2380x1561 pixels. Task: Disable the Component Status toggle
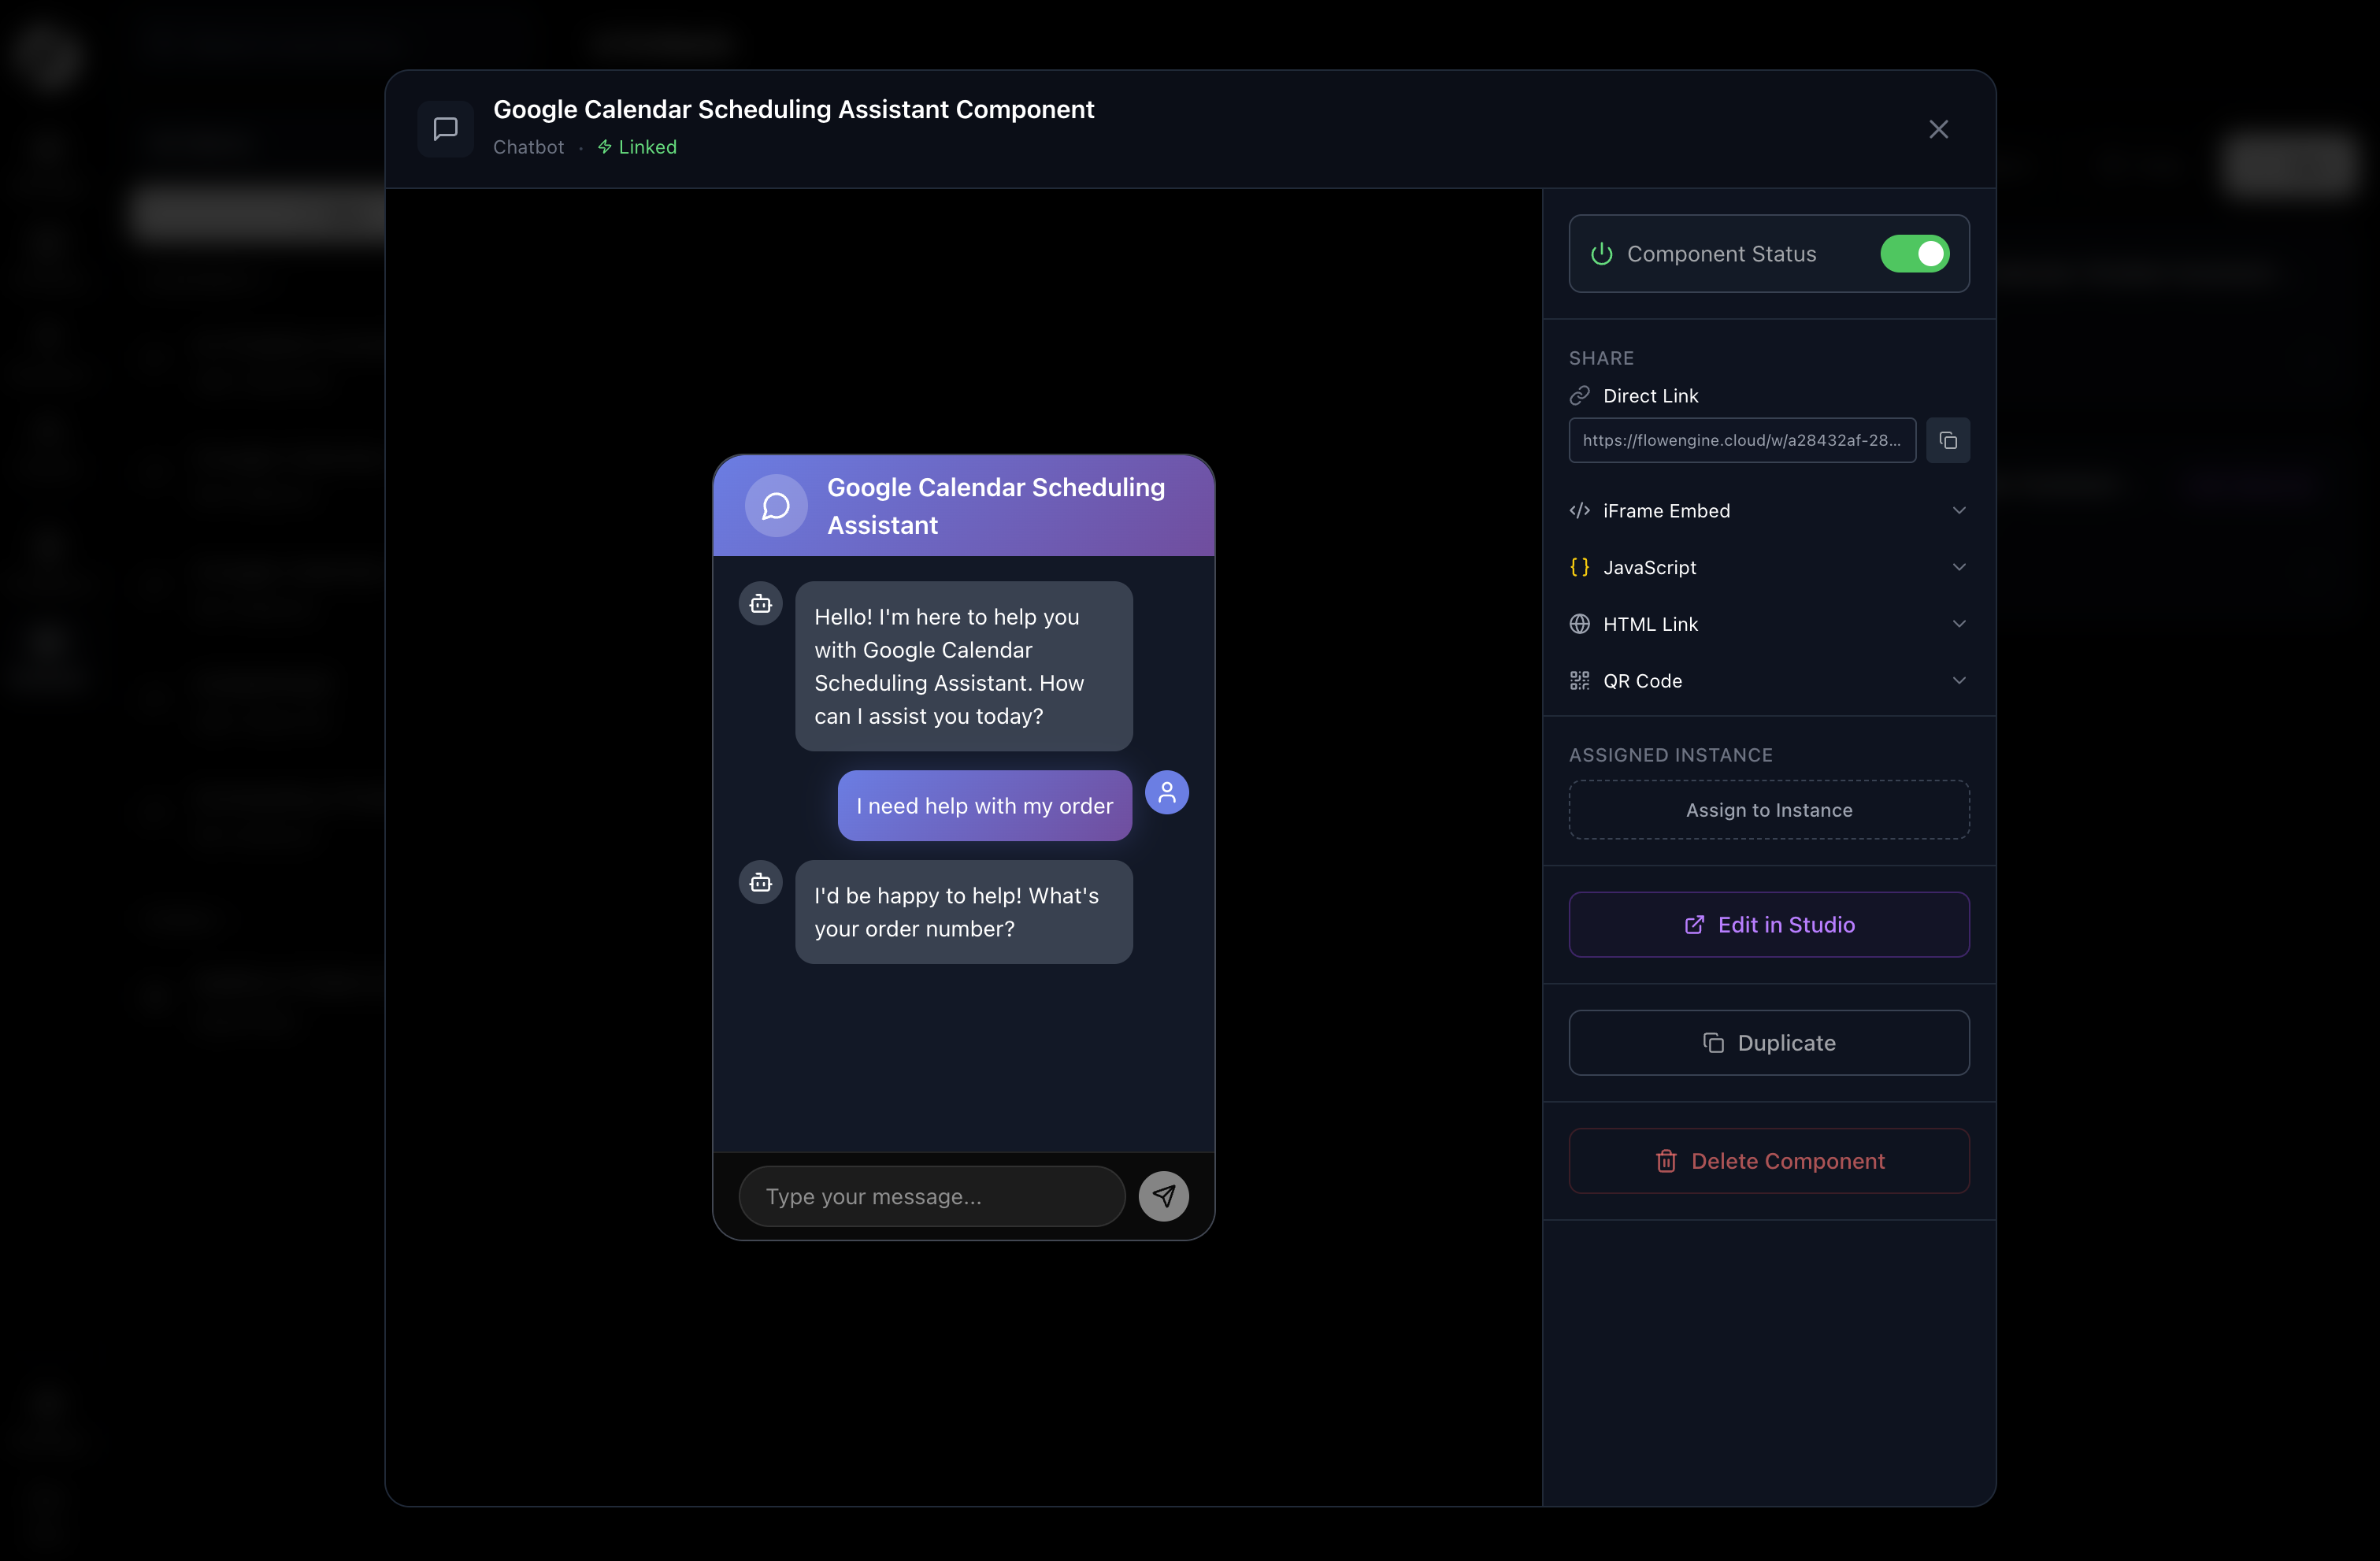pyautogui.click(x=1915, y=254)
